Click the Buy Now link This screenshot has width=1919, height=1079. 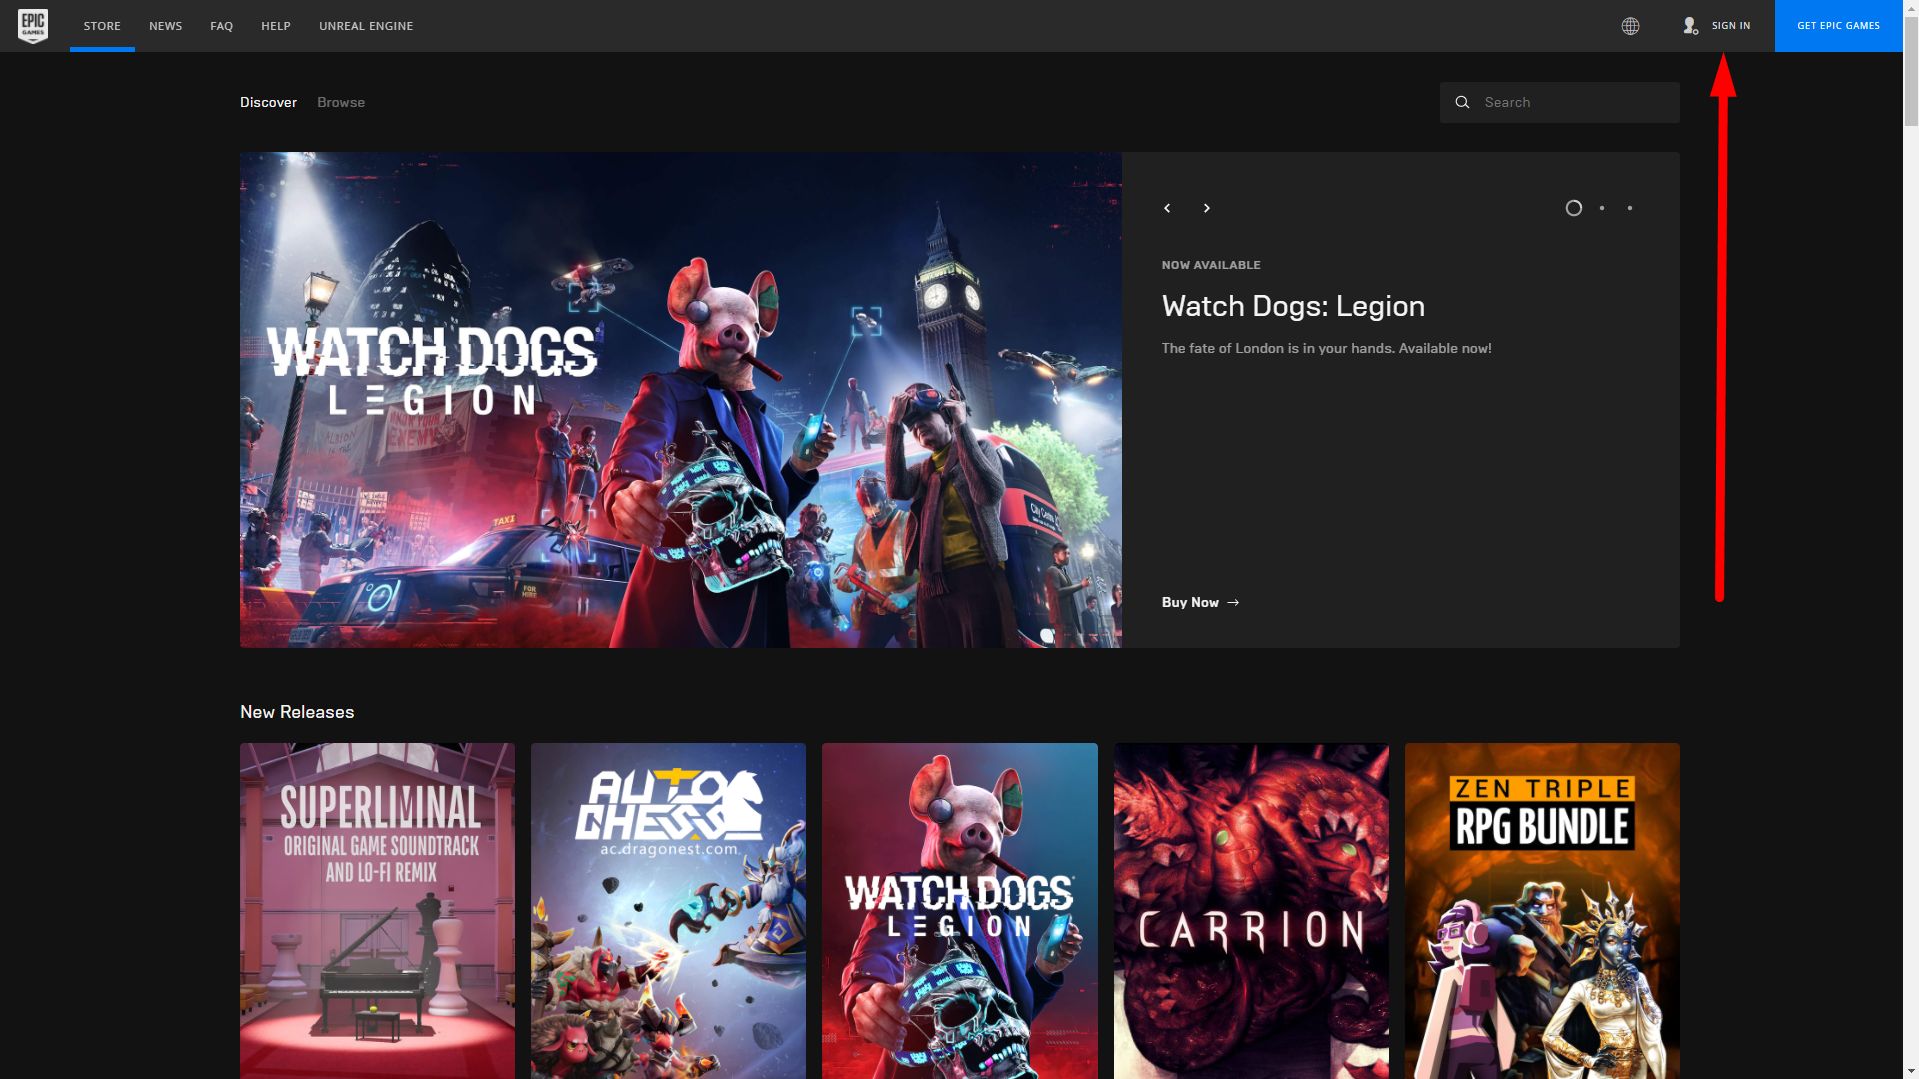click(x=1190, y=602)
